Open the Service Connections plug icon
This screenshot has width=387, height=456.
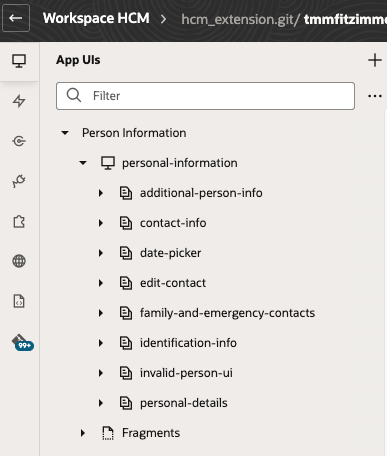pyautogui.click(x=19, y=181)
